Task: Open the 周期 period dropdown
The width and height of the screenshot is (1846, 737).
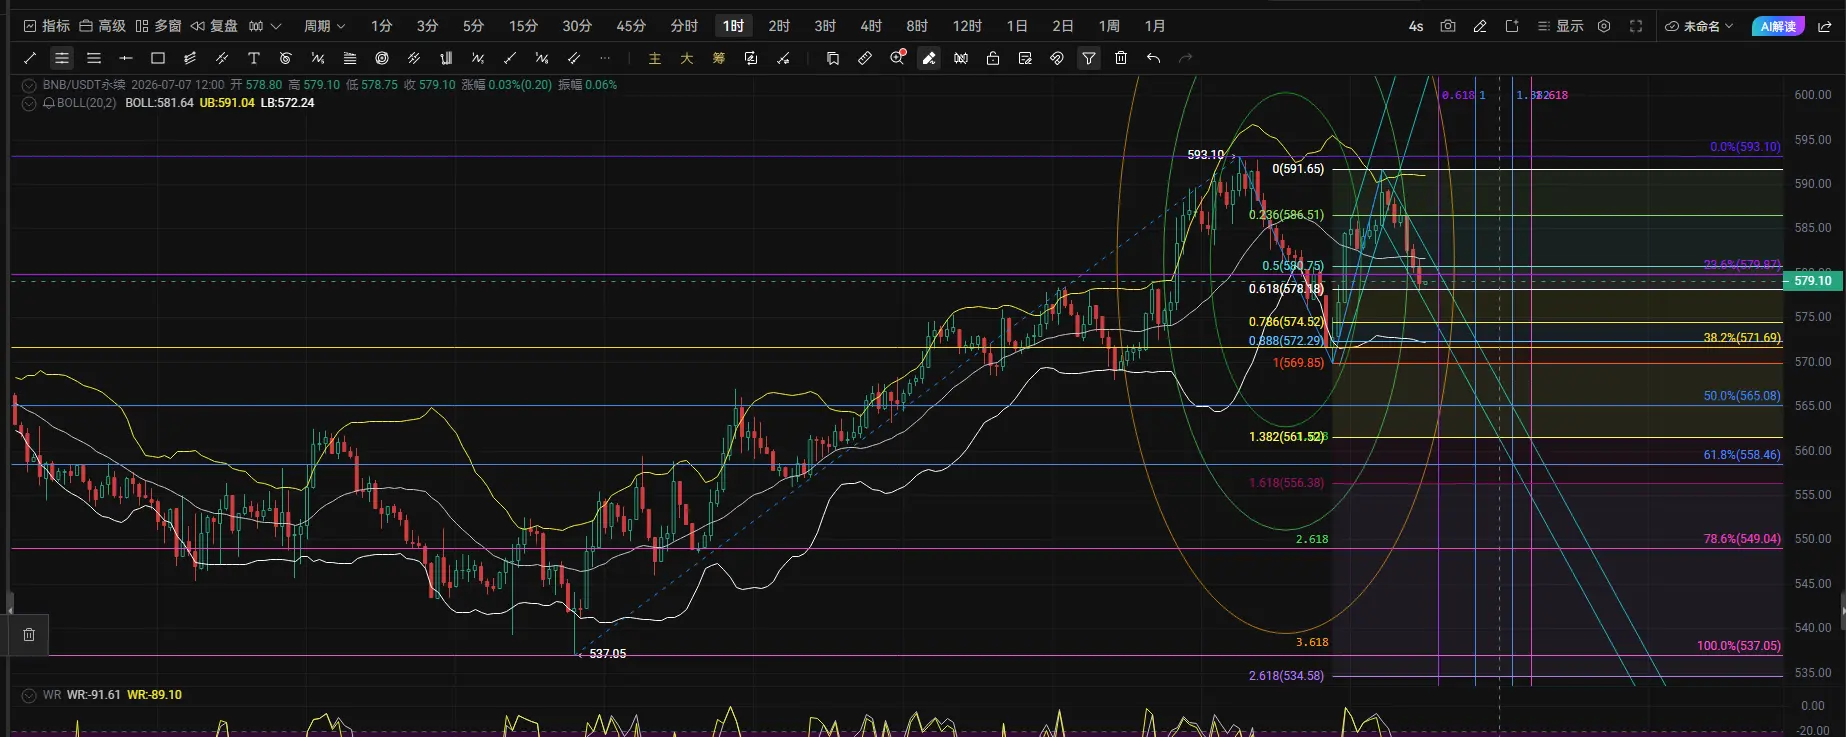Action: click(x=325, y=26)
